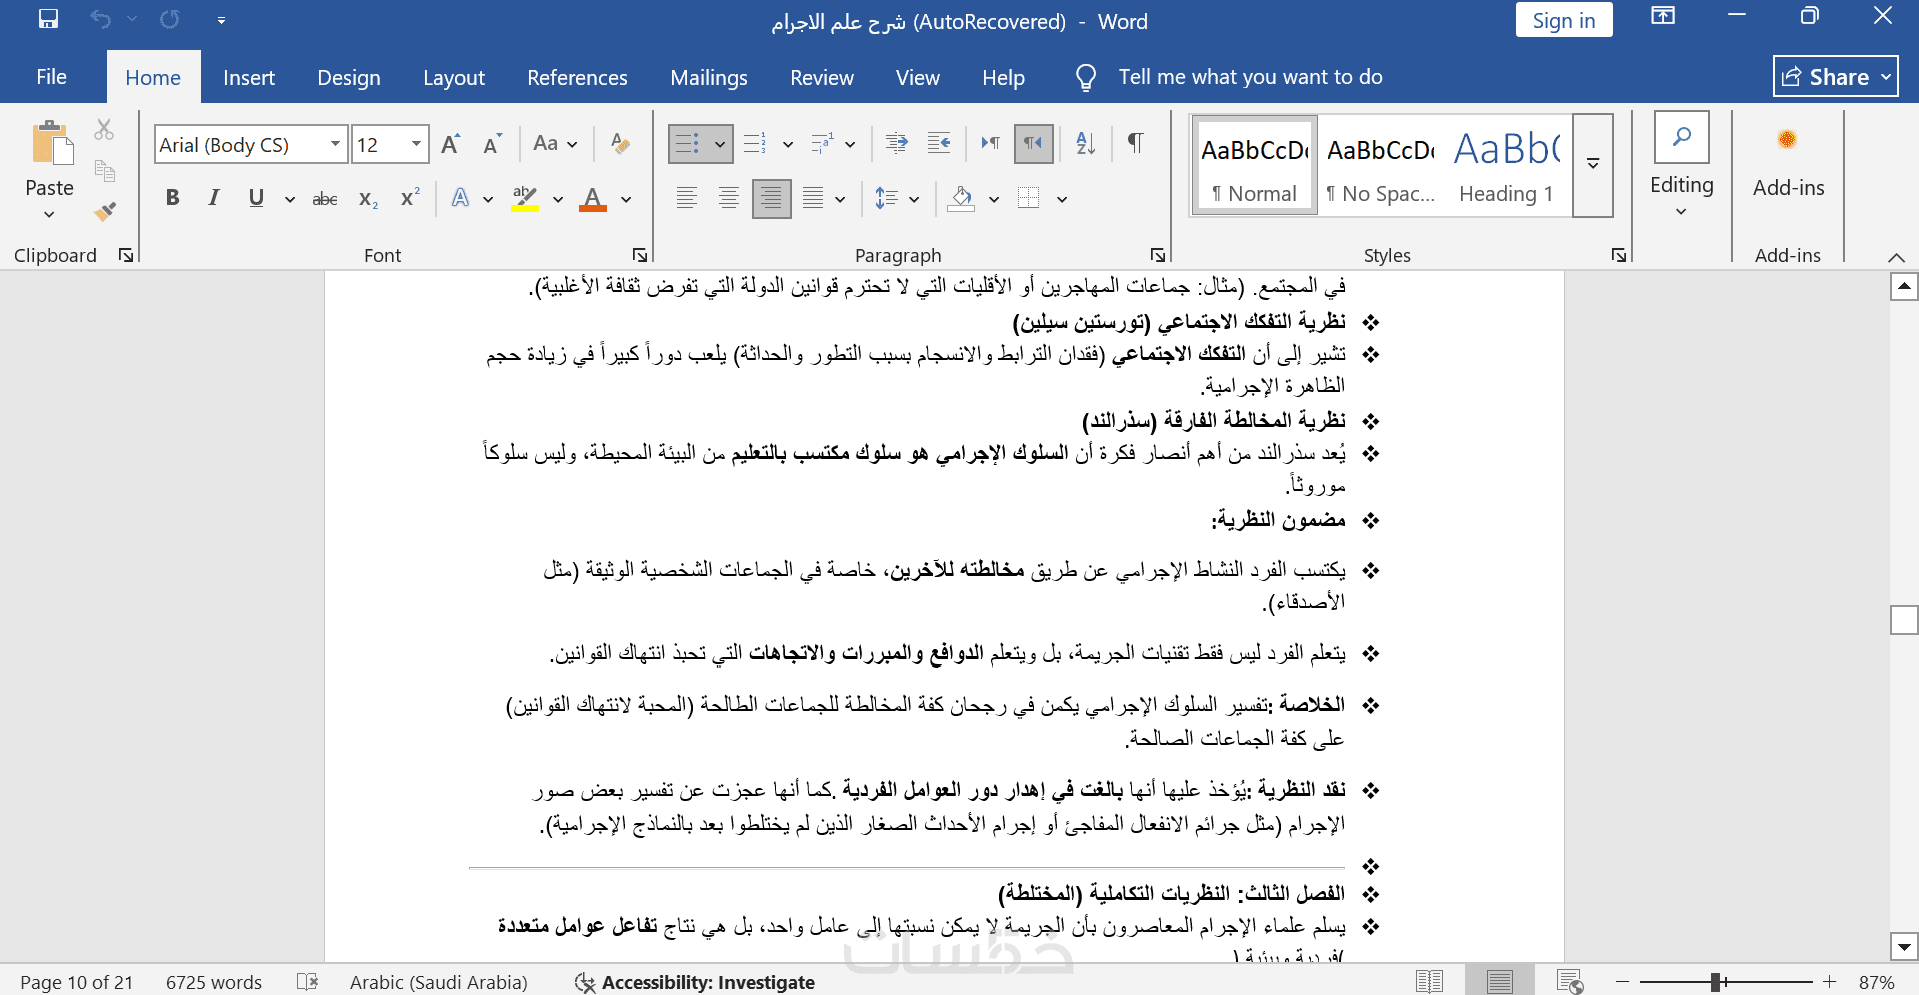Toggle Italic formatting
This screenshot has width=1919, height=995.
click(x=214, y=198)
